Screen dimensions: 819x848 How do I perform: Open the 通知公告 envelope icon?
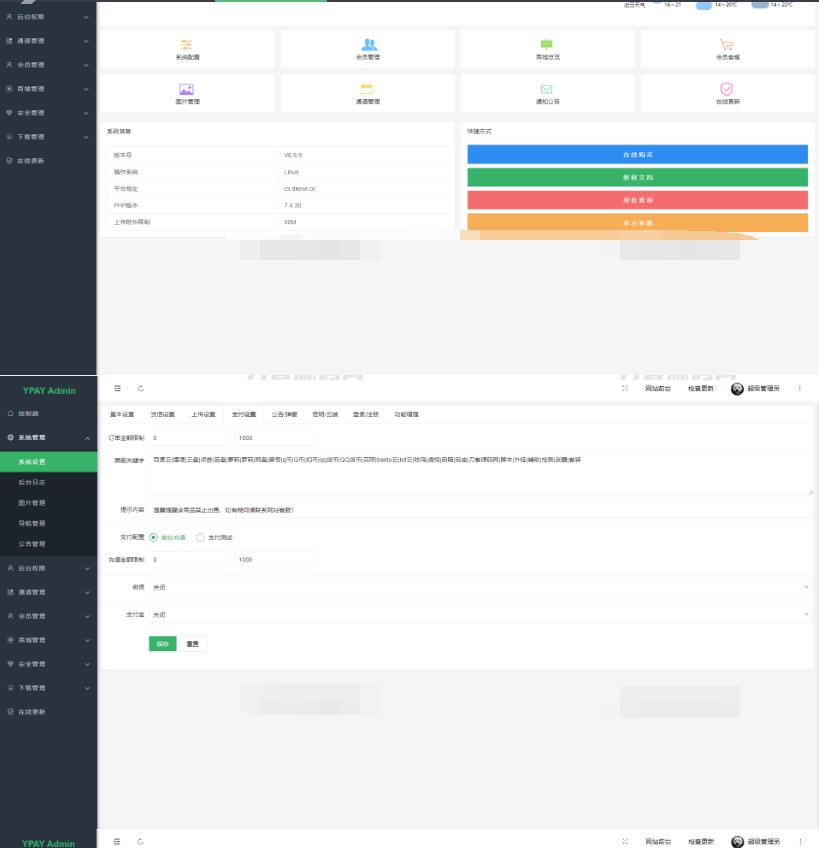click(546, 89)
